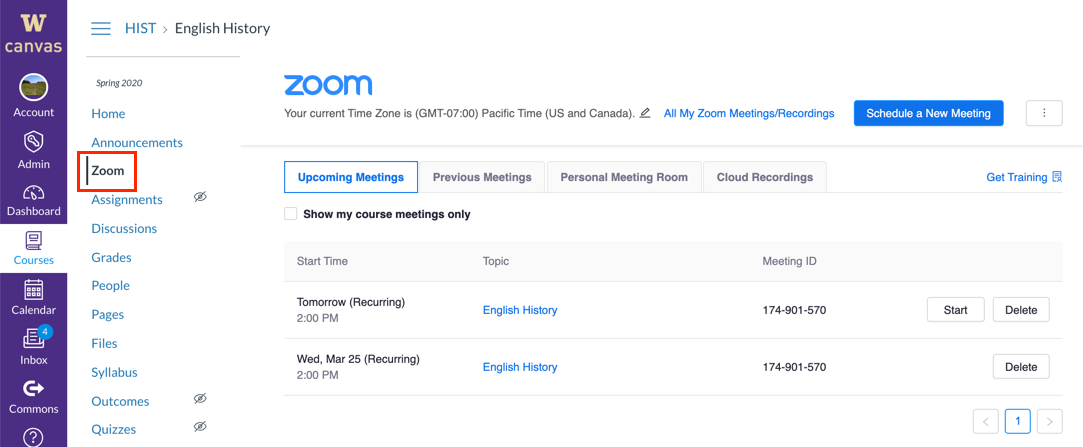1083x447 pixels.
Task: Open Pages in course navigation
Action: click(108, 314)
